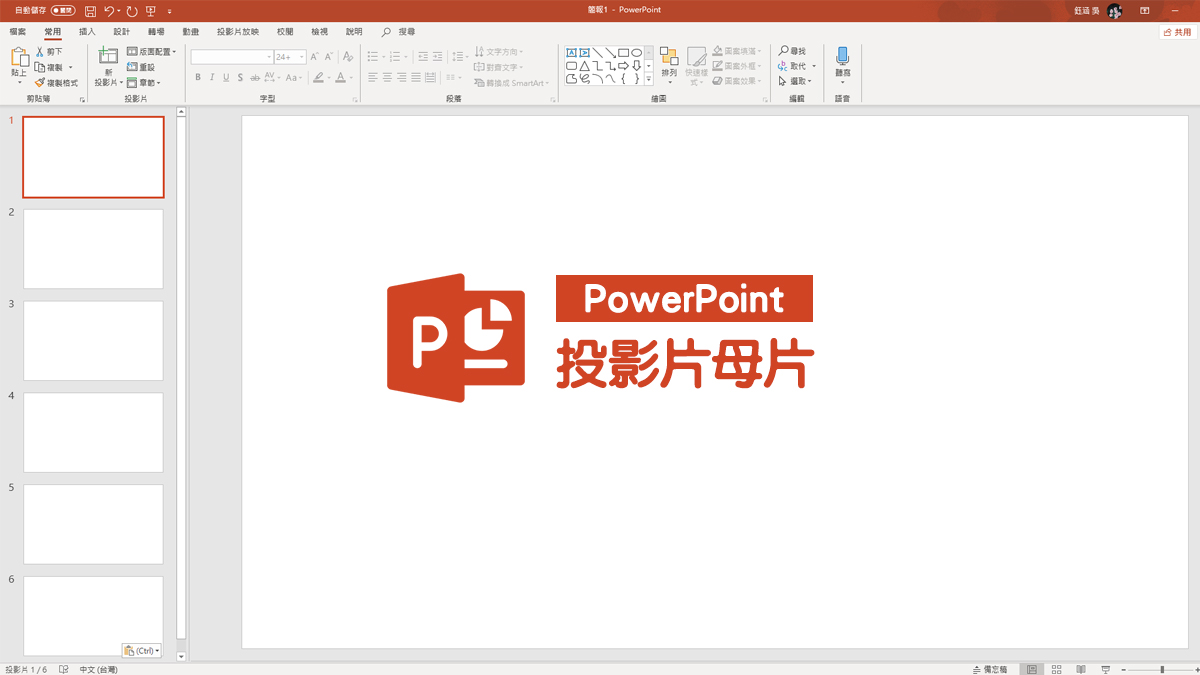
Task: Click the Find (尋找) button
Action: pos(792,51)
